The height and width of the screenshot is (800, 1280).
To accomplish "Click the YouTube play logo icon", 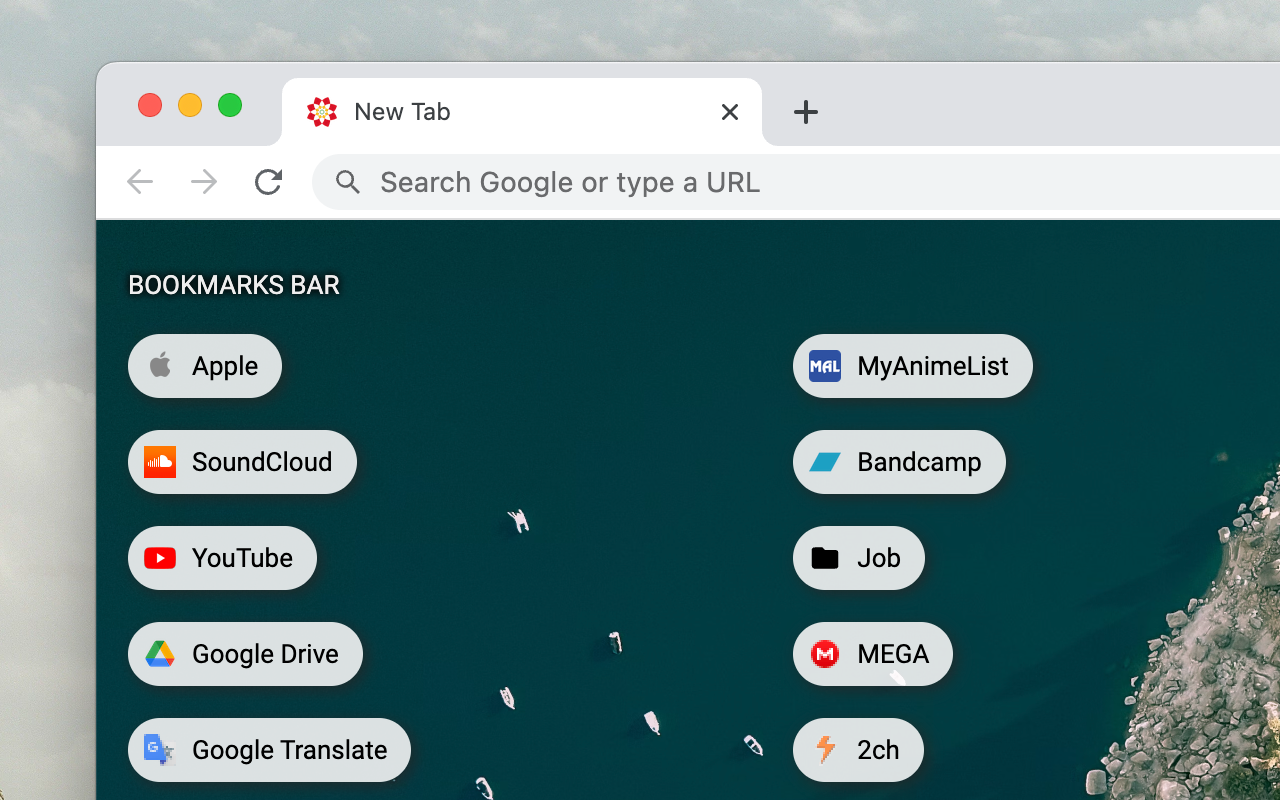I will (160, 558).
